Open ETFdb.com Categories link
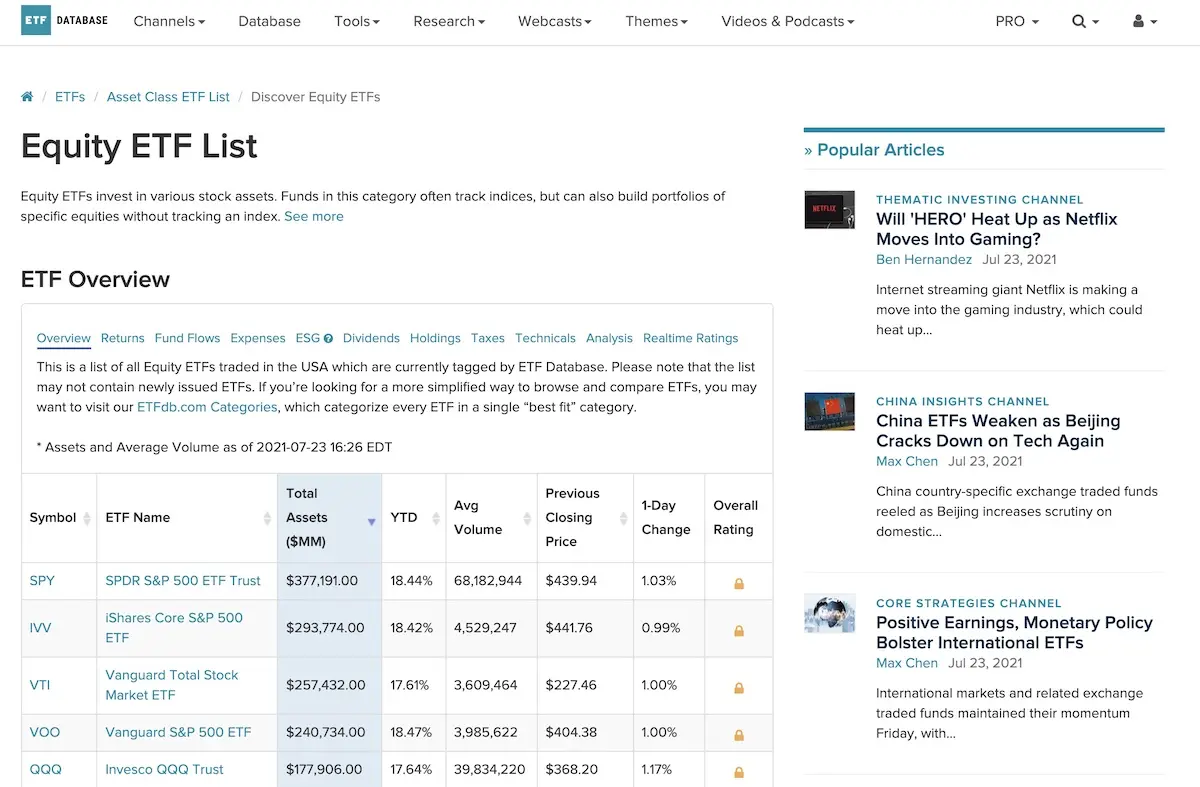1200x787 pixels. (207, 407)
